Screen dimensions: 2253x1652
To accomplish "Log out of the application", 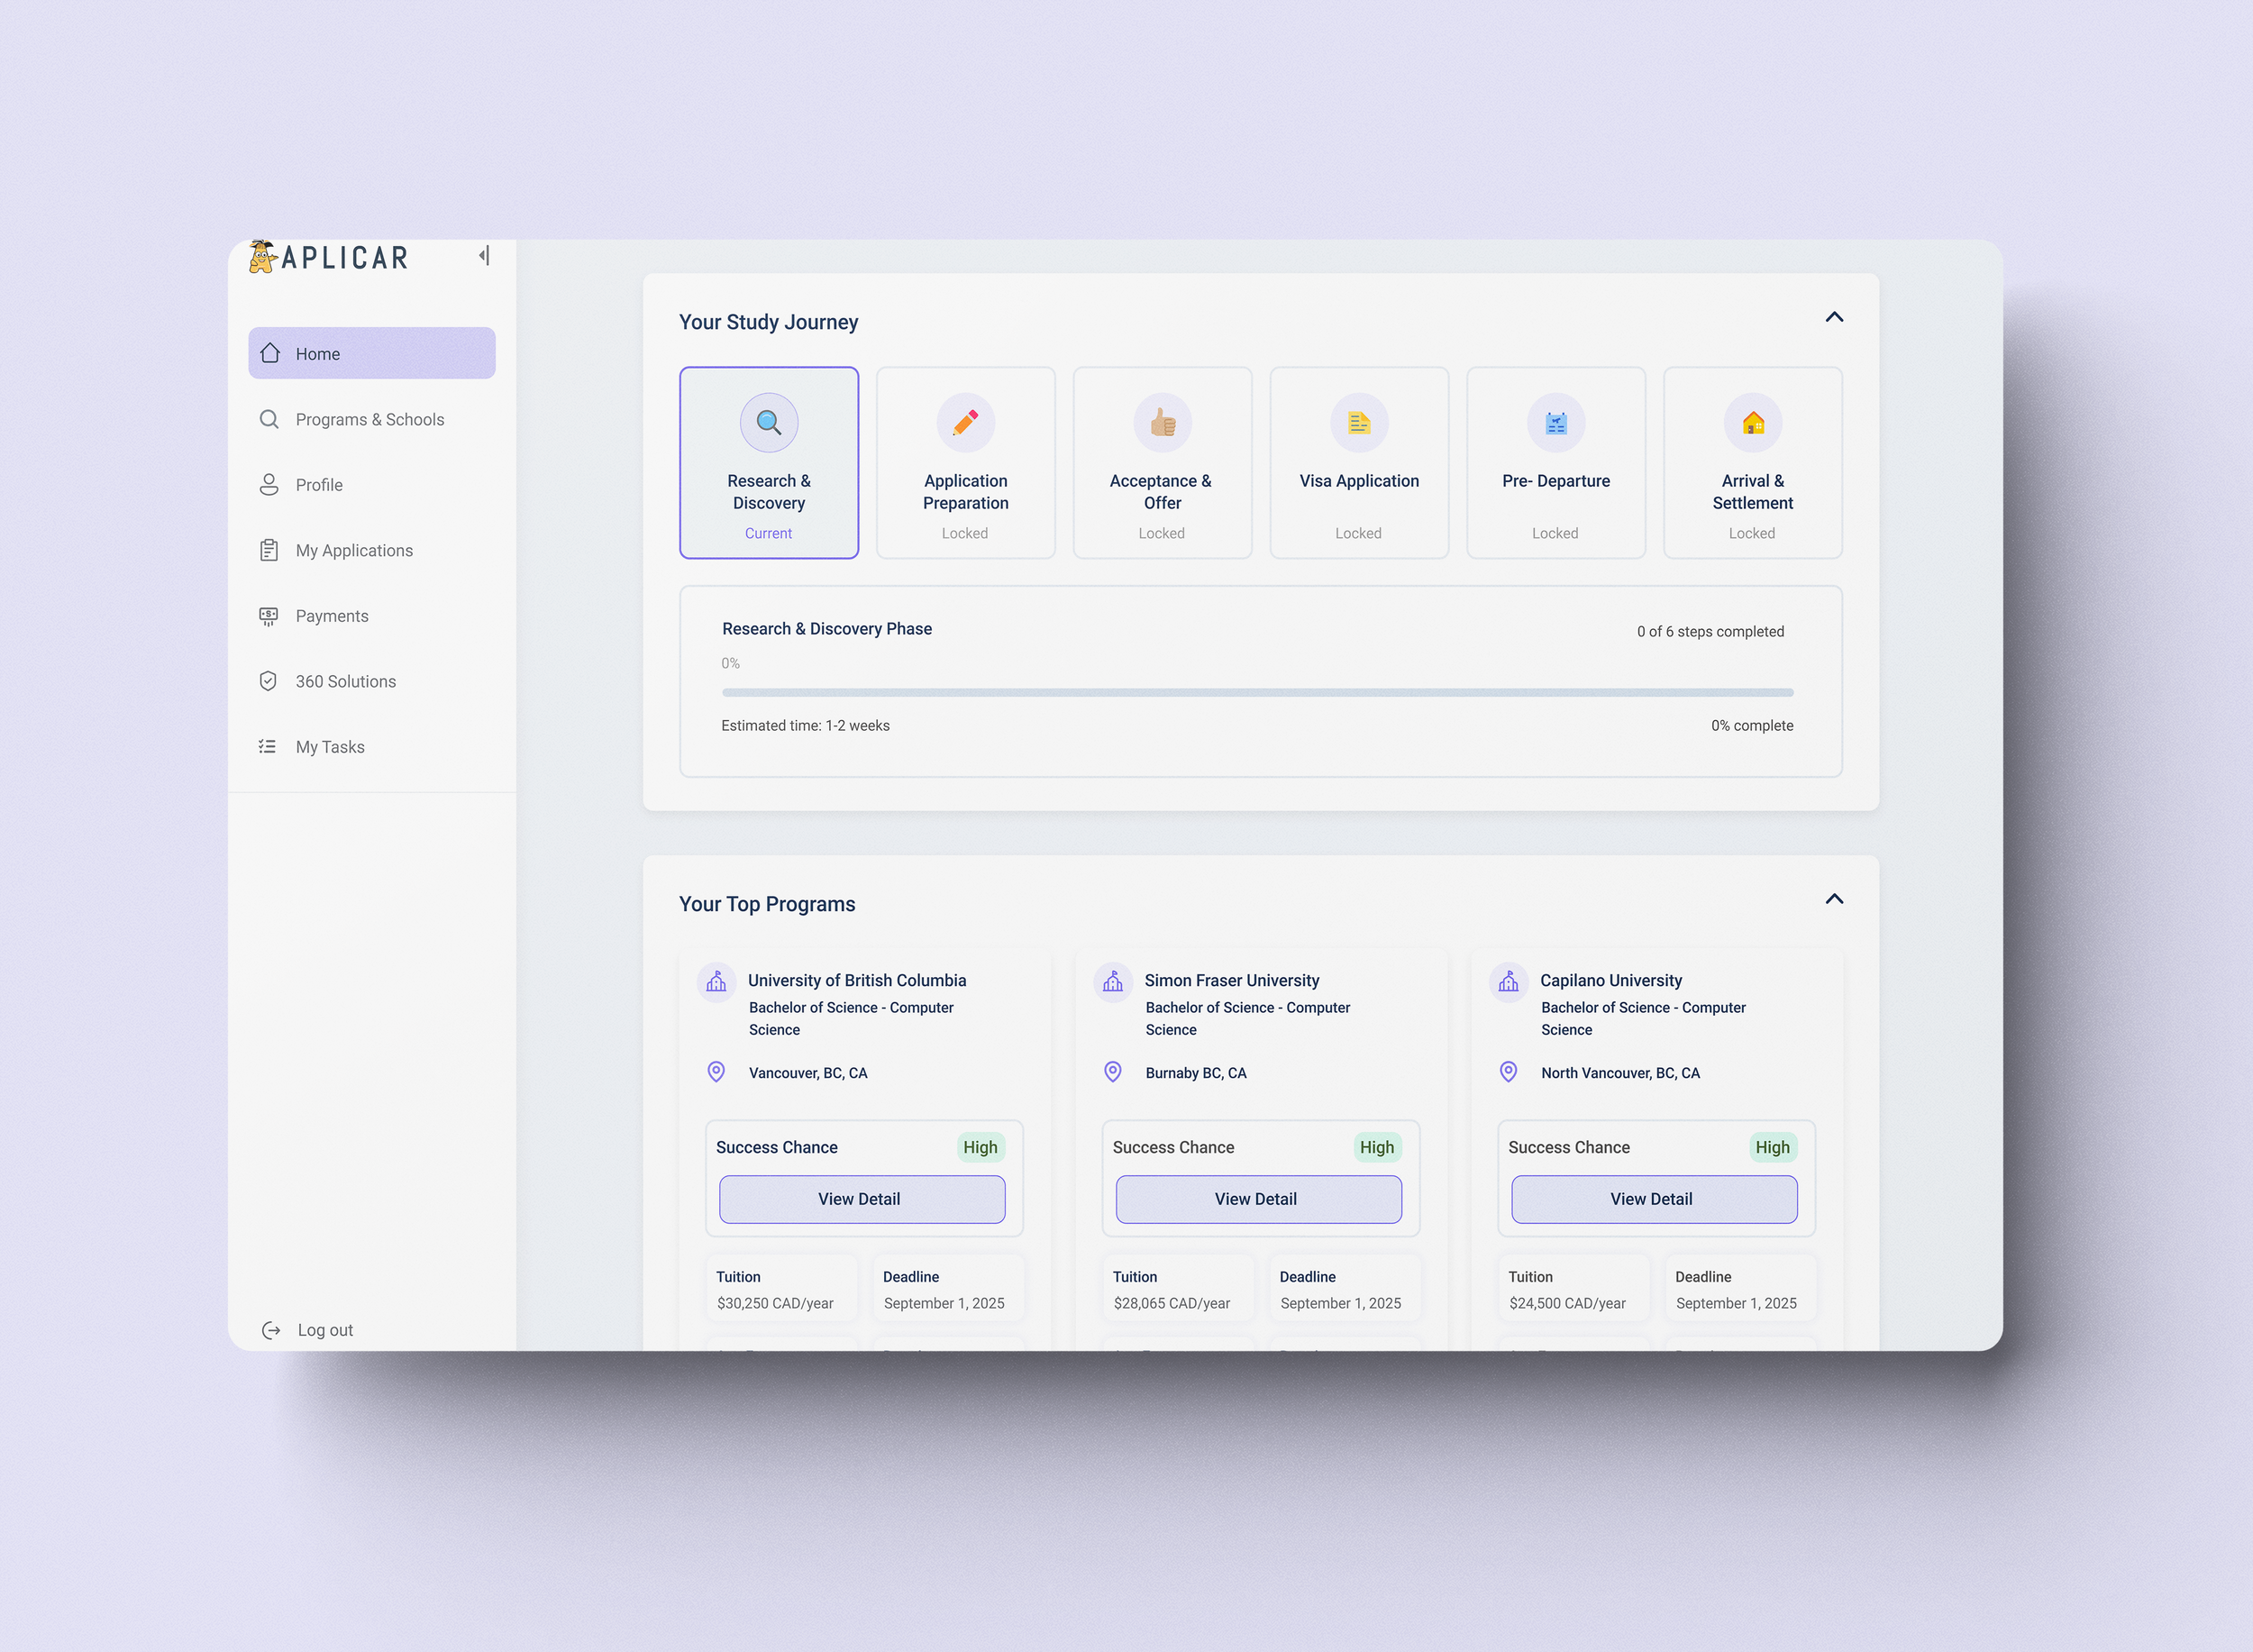I will coord(324,1330).
